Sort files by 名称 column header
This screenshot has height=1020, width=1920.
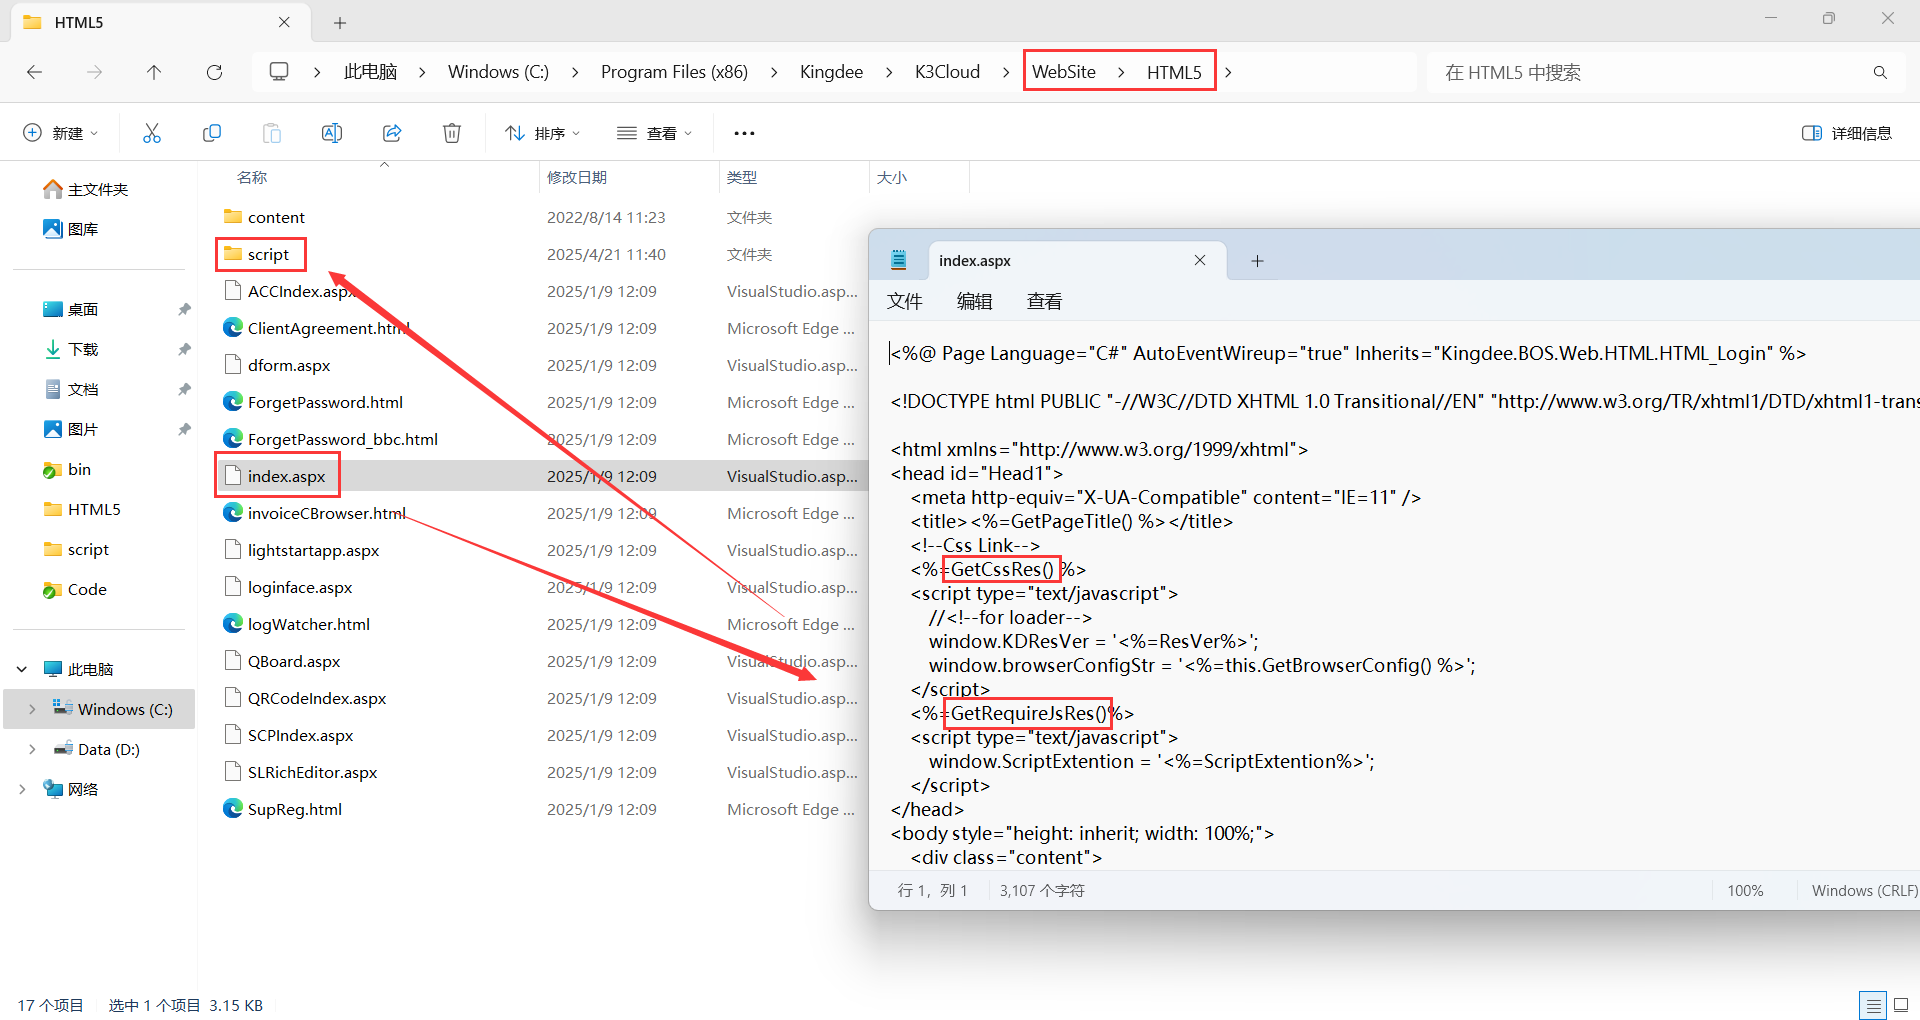point(252,177)
